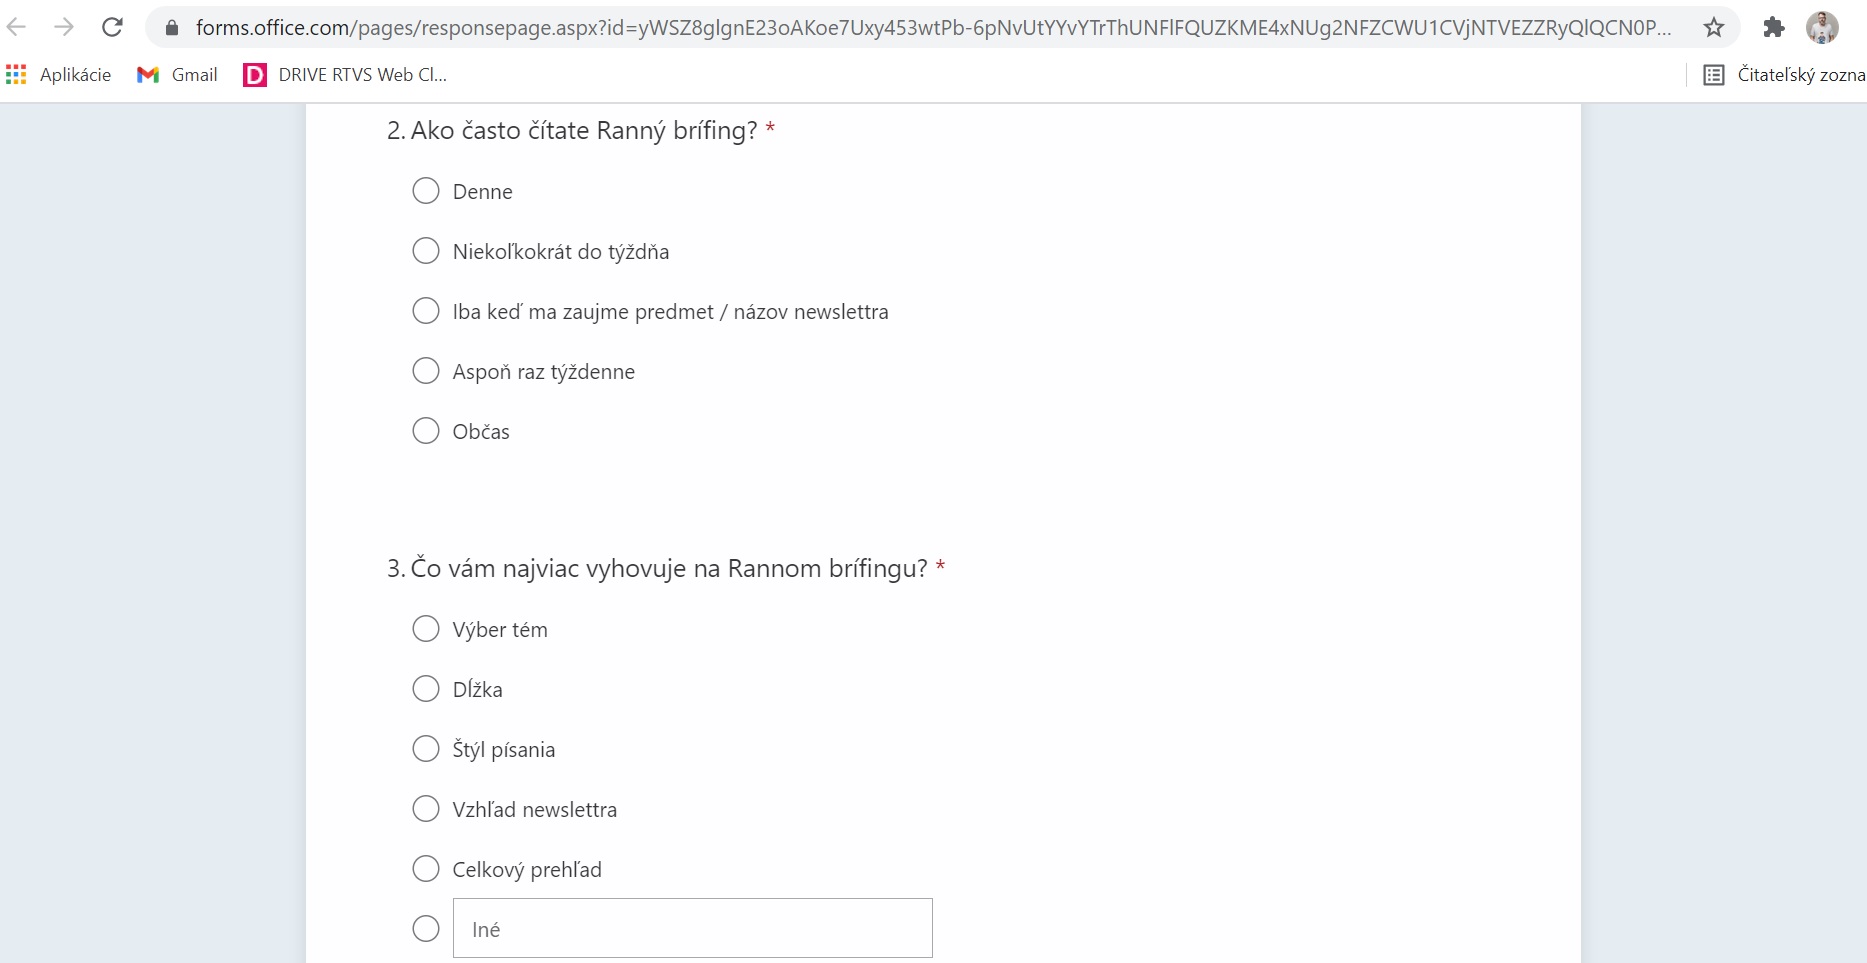Choose Výber tém radio option
Image resolution: width=1867 pixels, height=963 pixels.
tap(426, 629)
